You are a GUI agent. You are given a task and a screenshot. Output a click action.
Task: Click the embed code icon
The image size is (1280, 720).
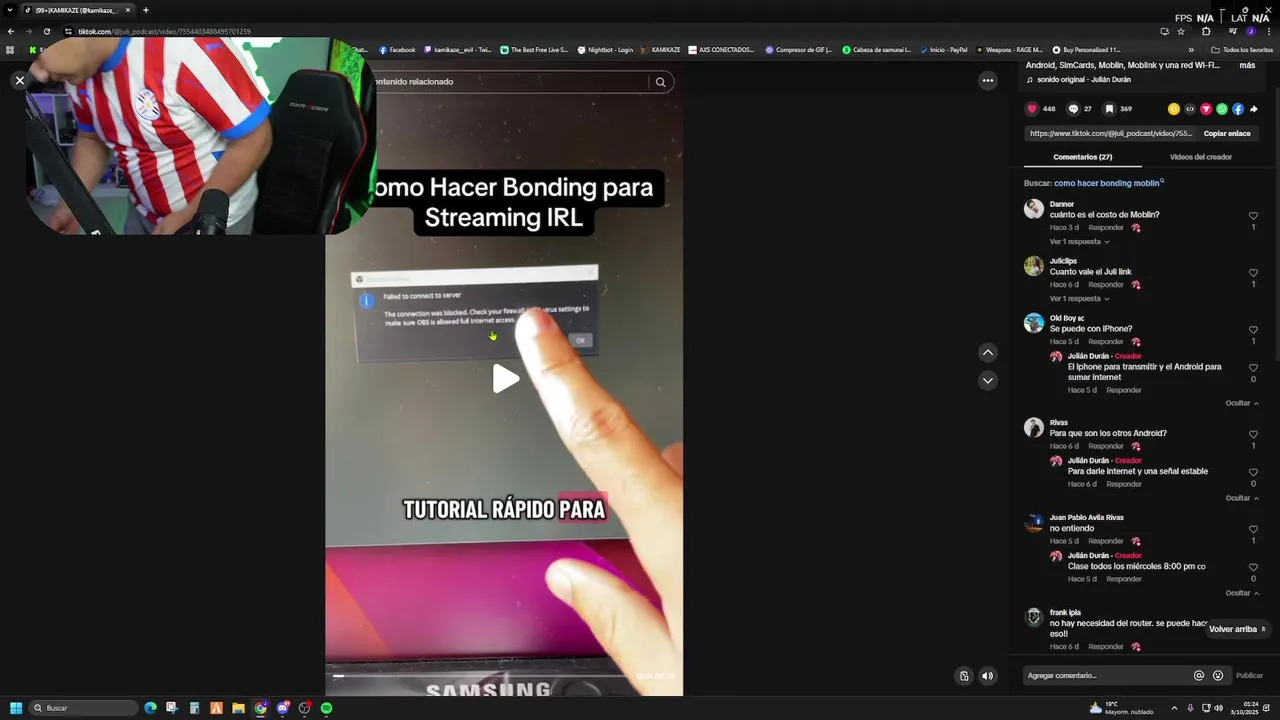tap(1190, 109)
